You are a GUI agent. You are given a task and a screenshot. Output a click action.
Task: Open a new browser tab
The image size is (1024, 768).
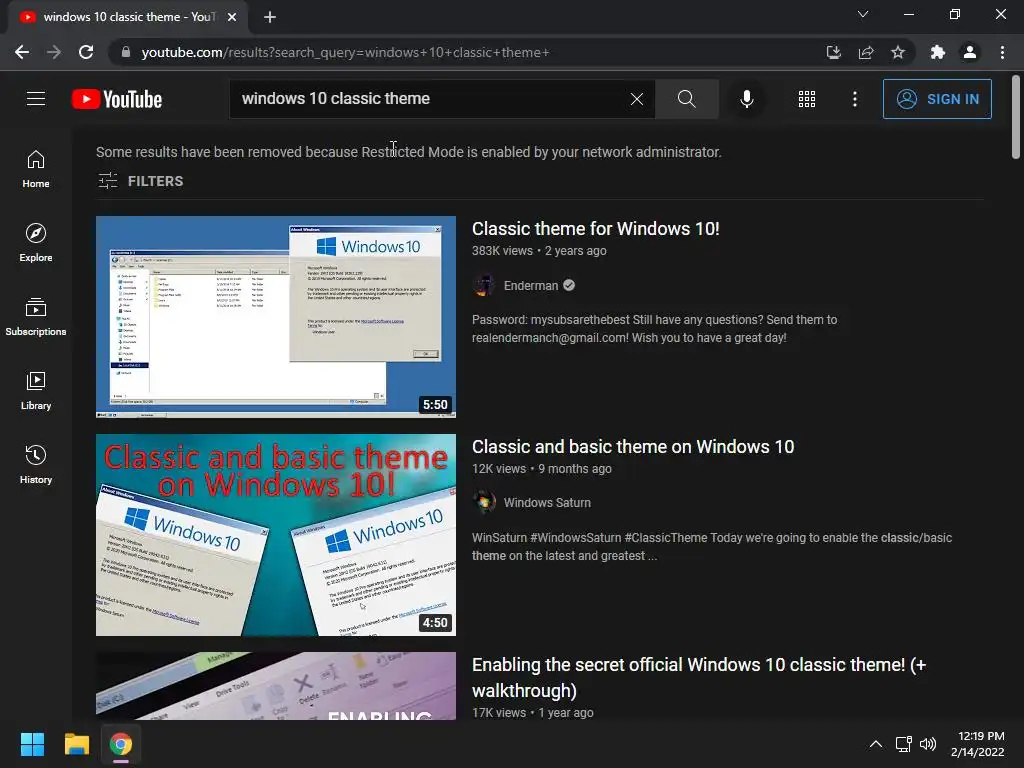point(270,17)
